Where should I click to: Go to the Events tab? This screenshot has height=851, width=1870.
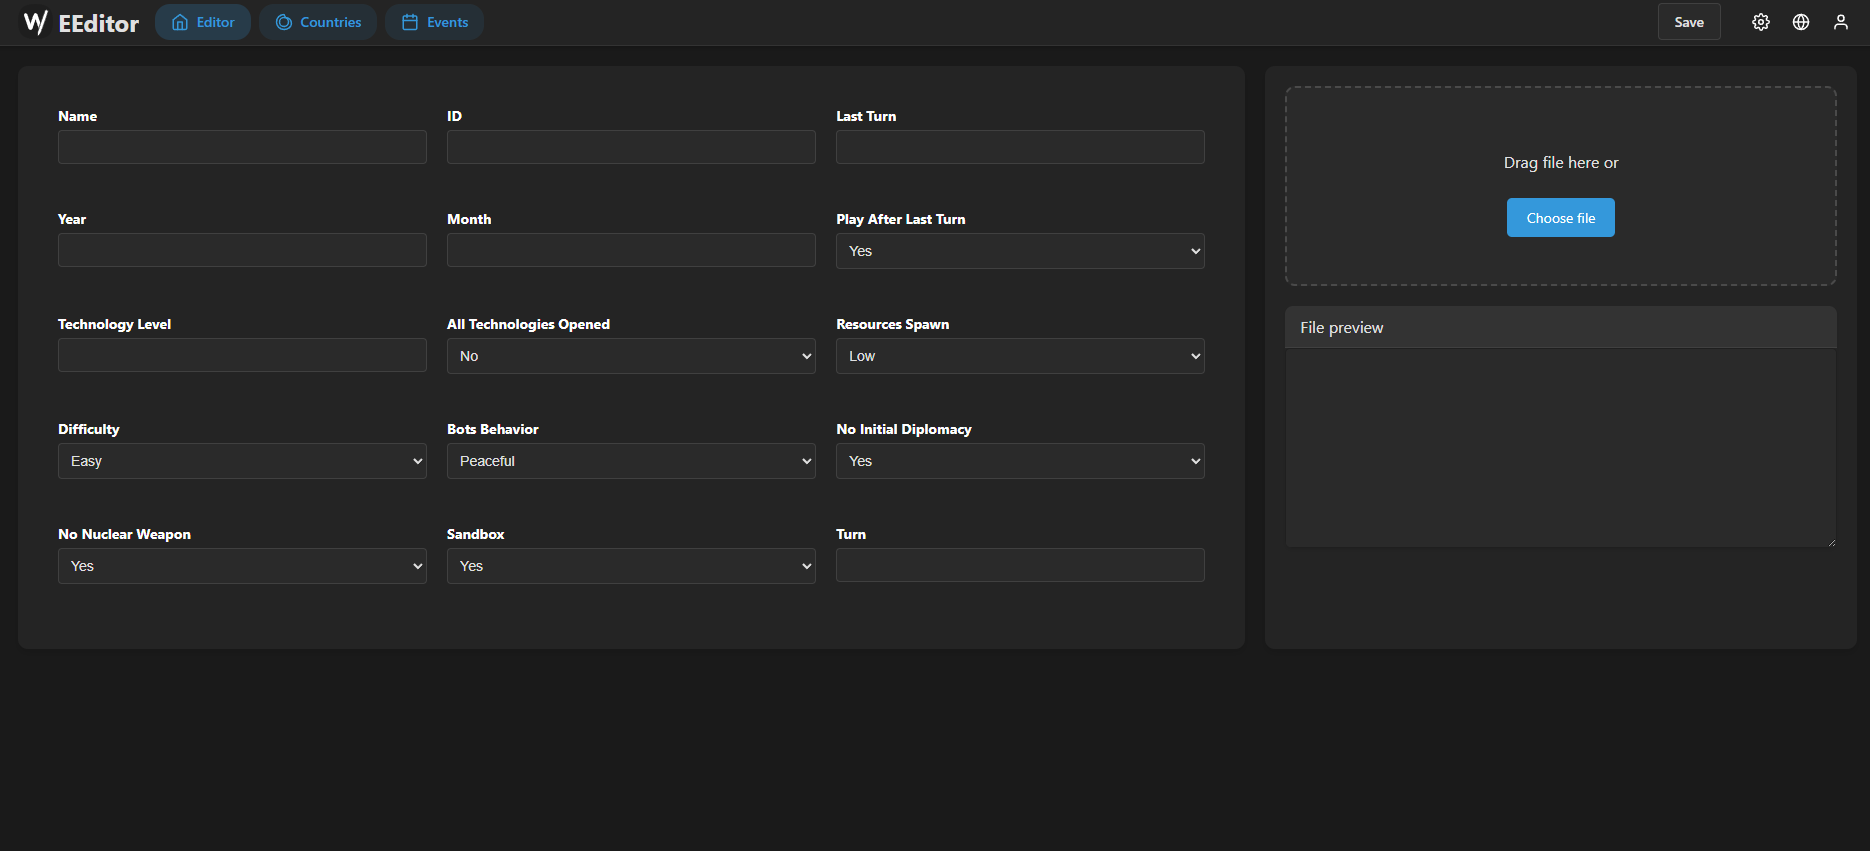435,22
